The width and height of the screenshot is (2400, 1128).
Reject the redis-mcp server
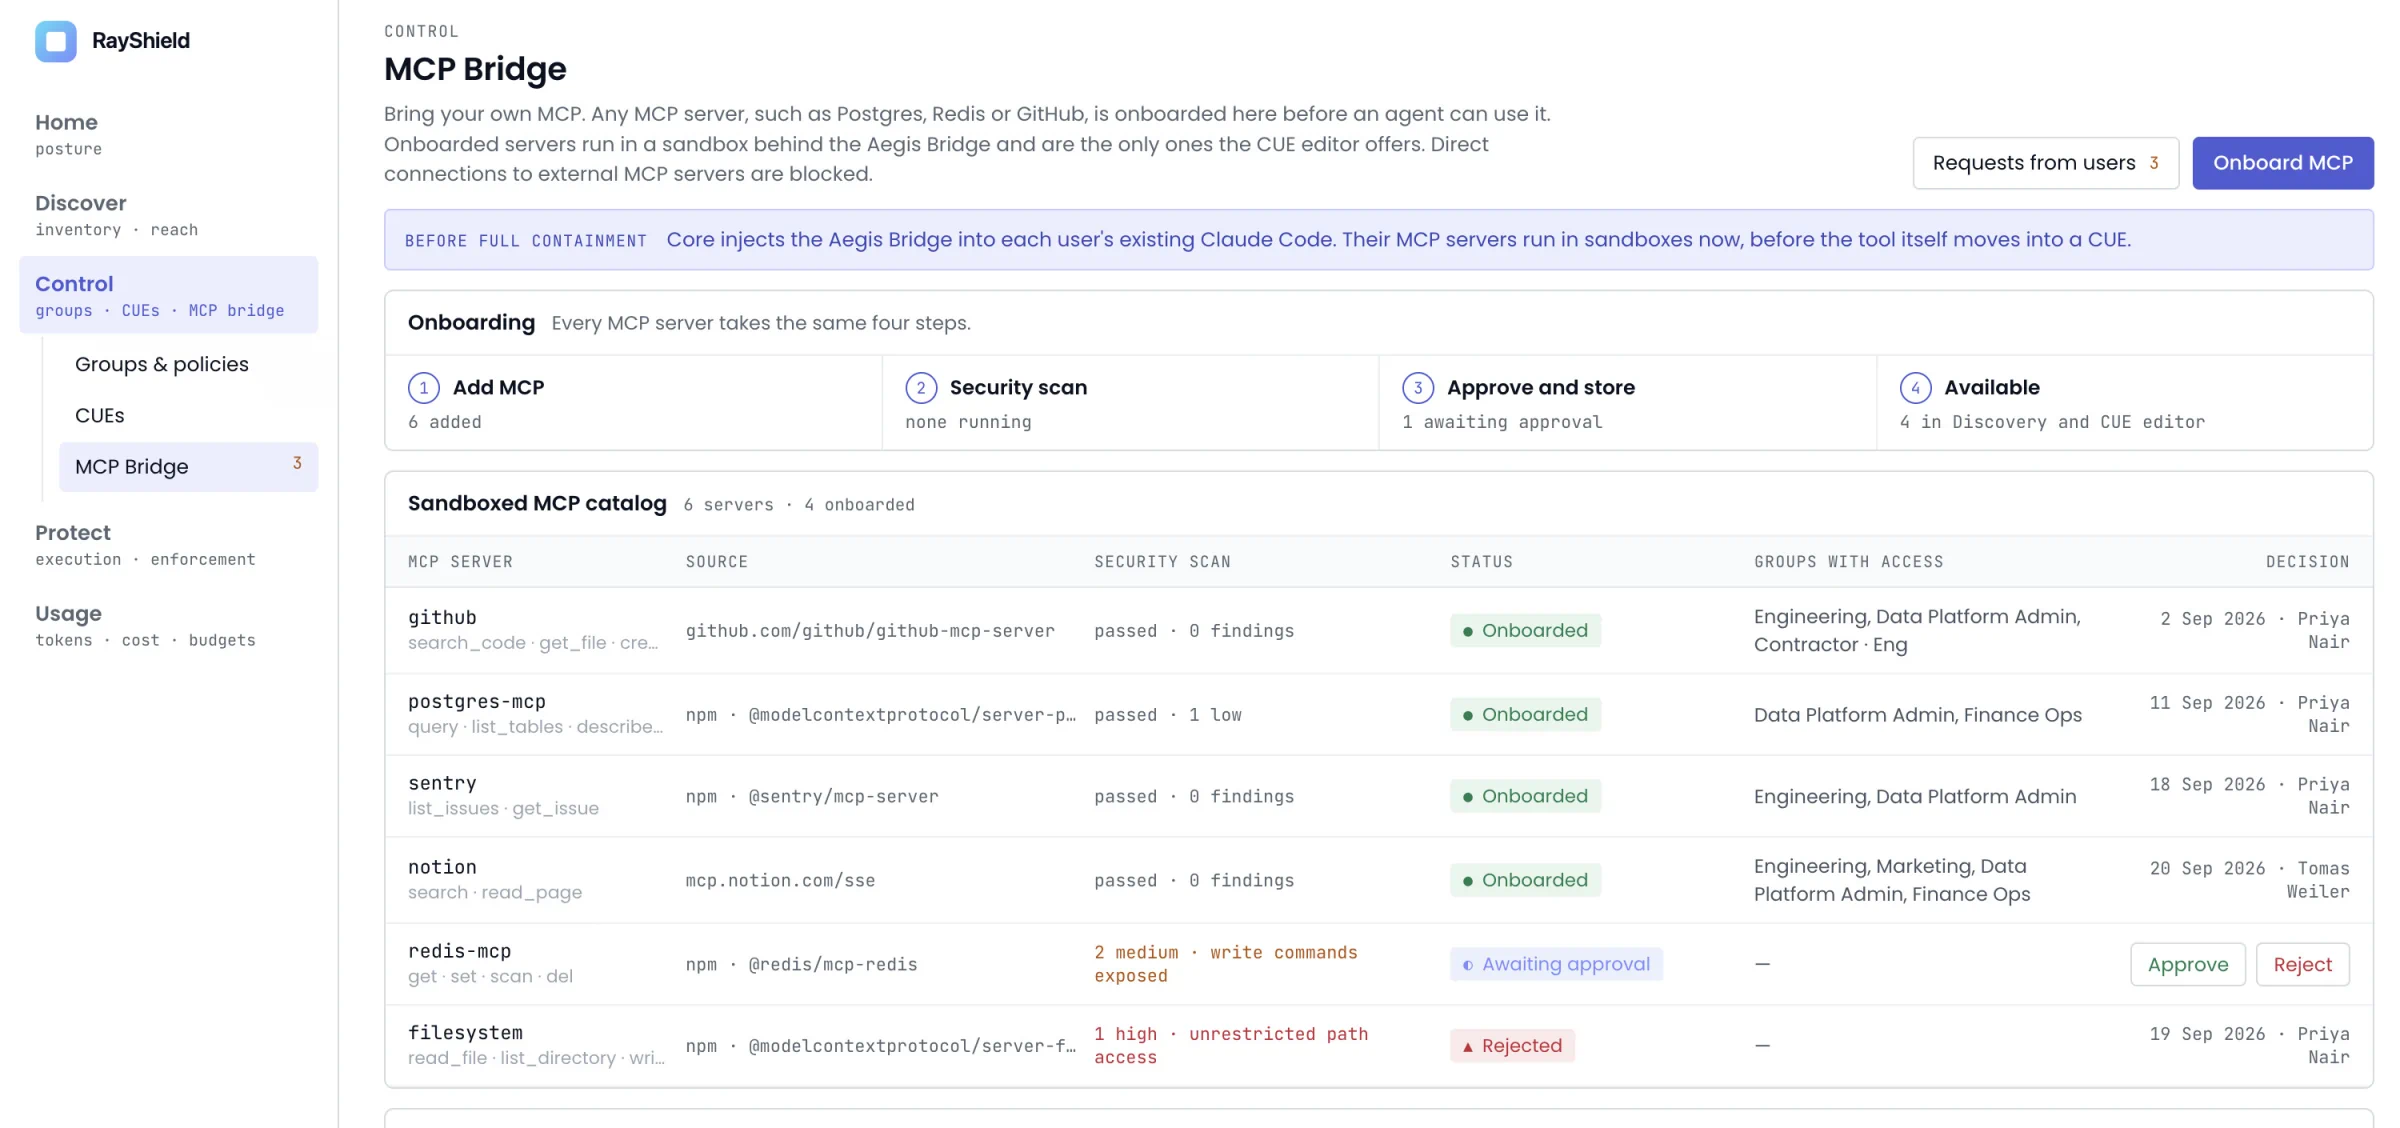(2302, 964)
